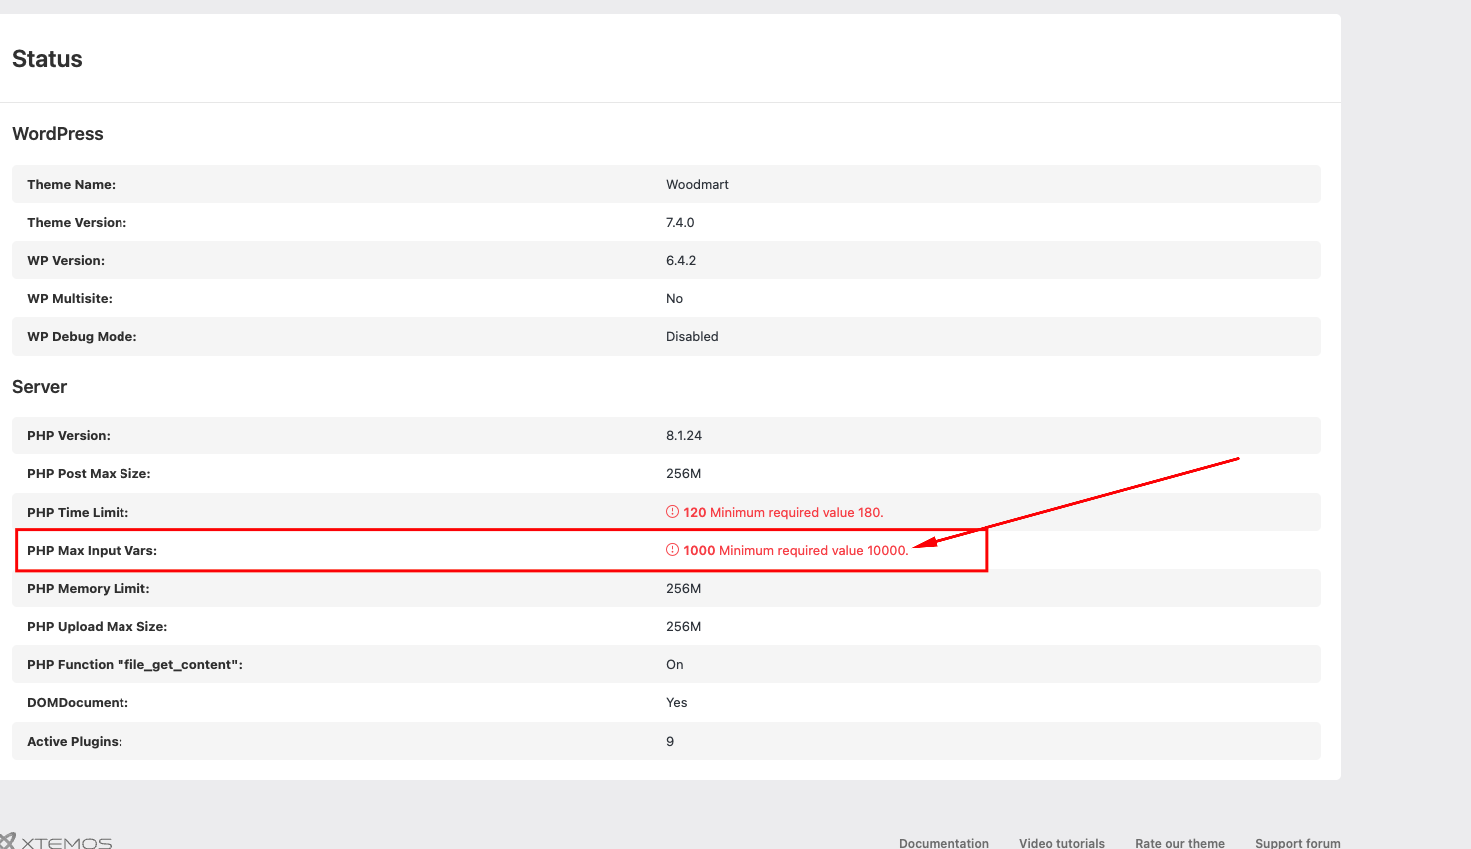Image resolution: width=1471 pixels, height=849 pixels.
Task: Select the DOMDocument value 'Yes'
Action: click(677, 703)
